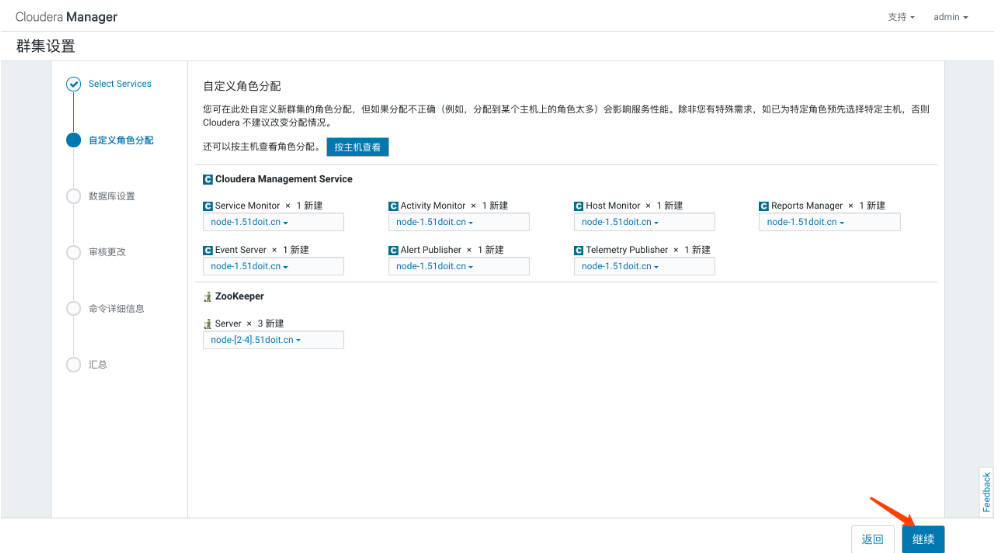Open the Feedback side tab
1005x553 pixels.
986,491
